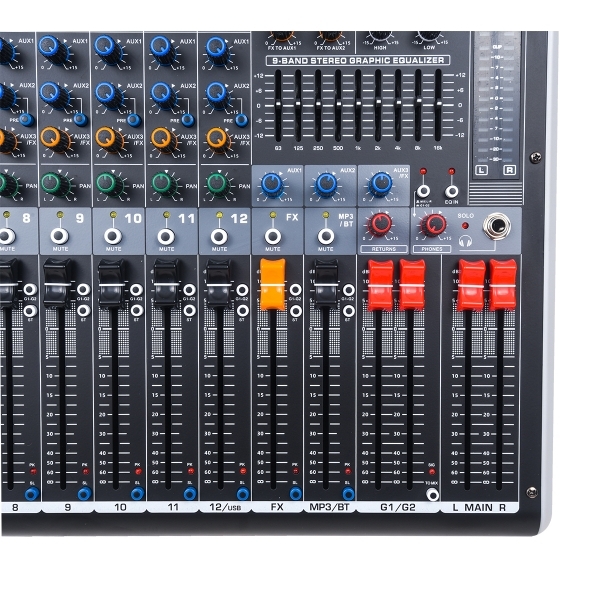This screenshot has width=600, height=600.
Task: Mute channel 10
Action: (x=113, y=236)
